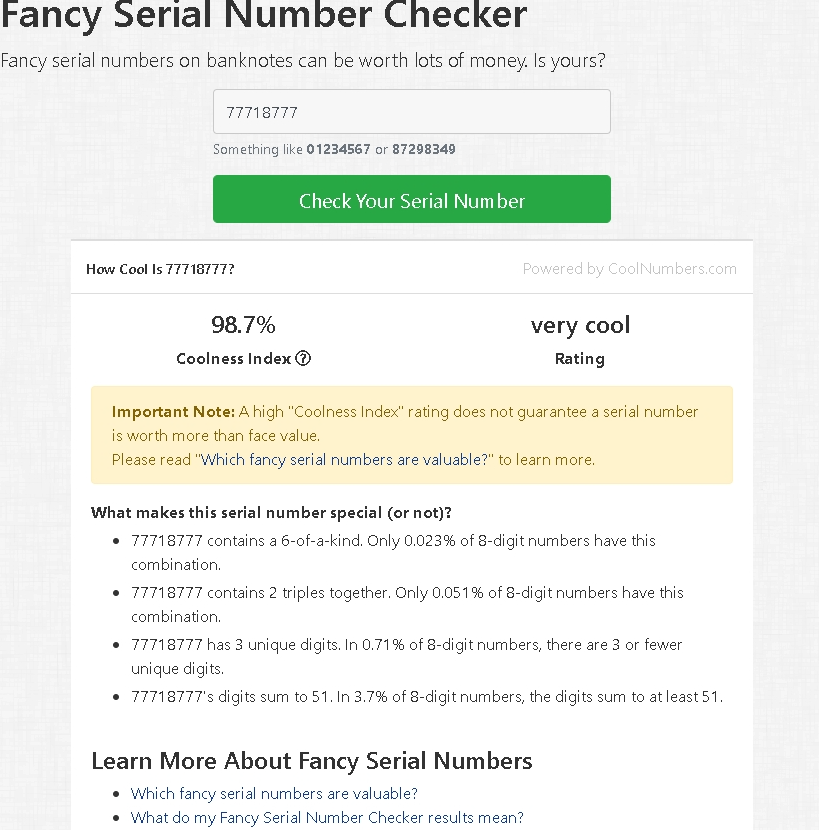Click the bold "Important Note:" label
The width and height of the screenshot is (819, 830).
click(173, 412)
